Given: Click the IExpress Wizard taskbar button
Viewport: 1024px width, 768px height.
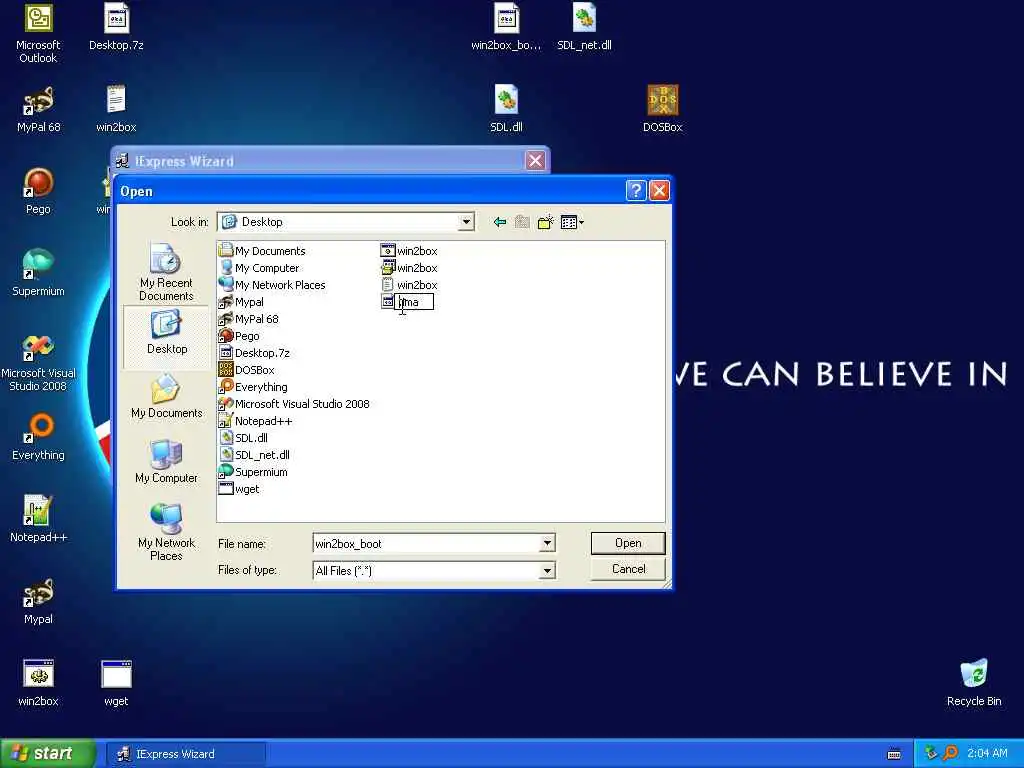Looking at the screenshot, I should pyautogui.click(x=185, y=754).
